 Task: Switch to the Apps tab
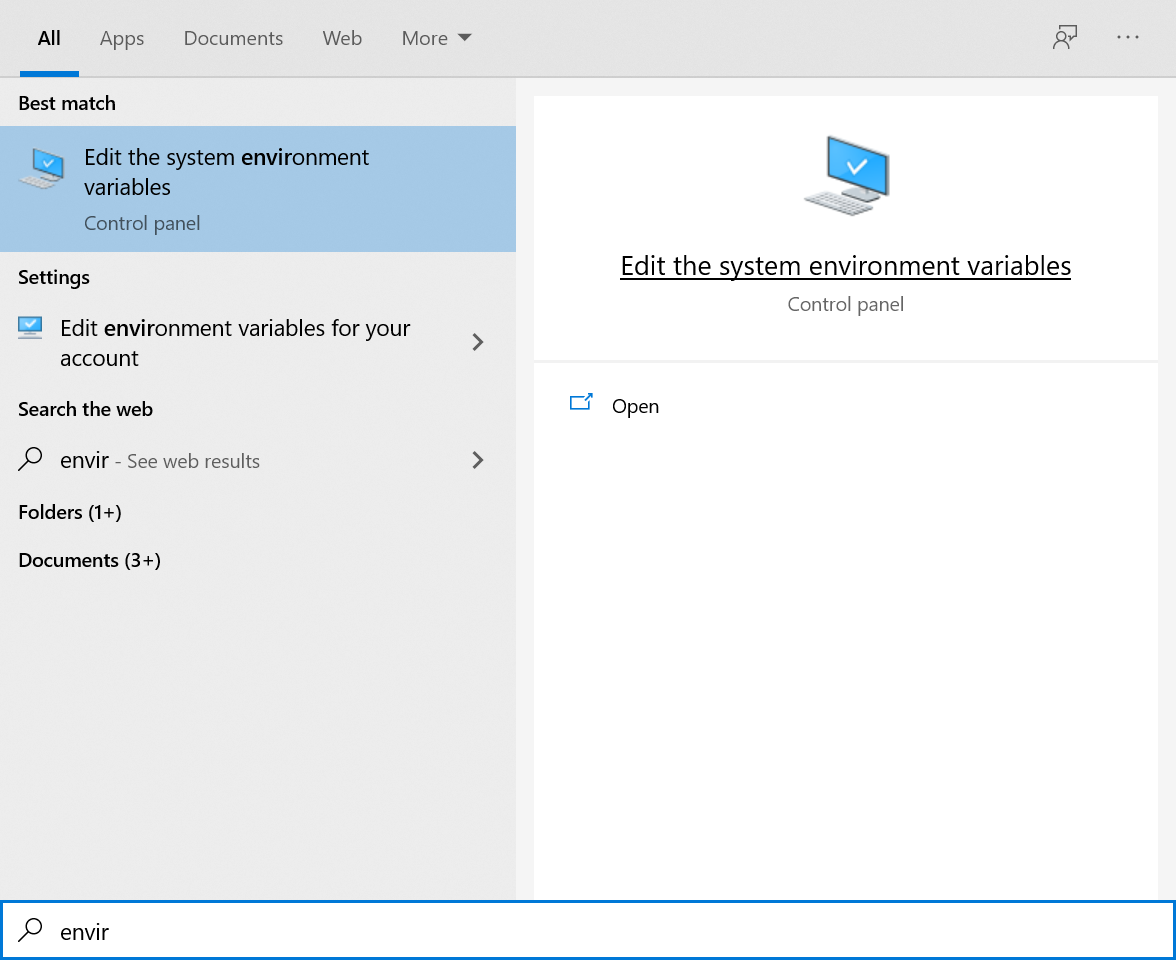pos(122,38)
